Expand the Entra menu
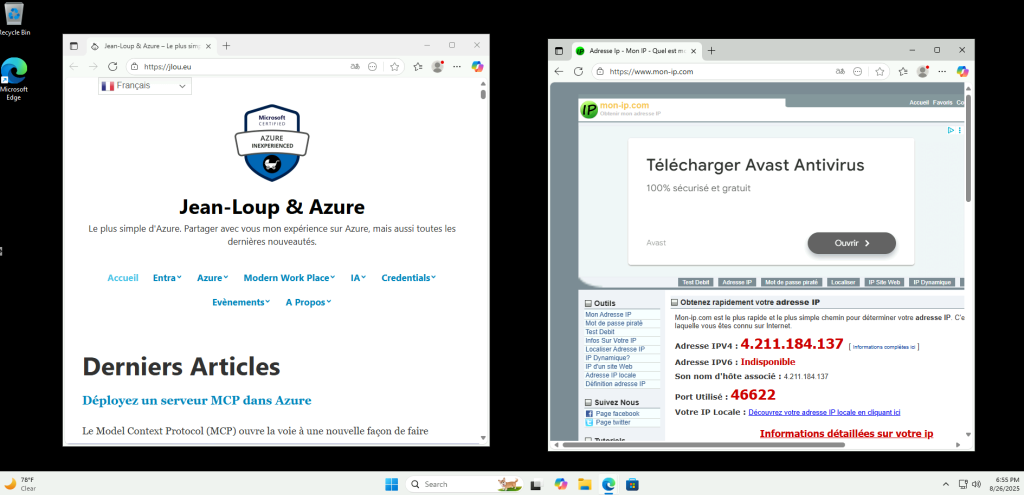The width and height of the screenshot is (1024, 495). (167, 278)
